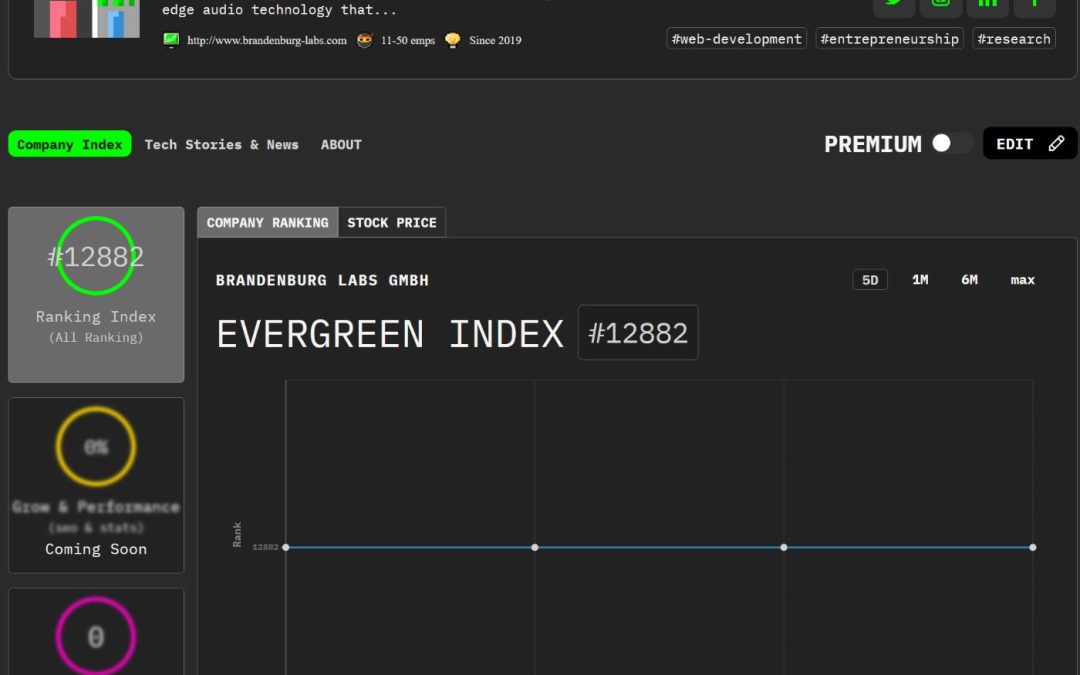
Task: Click the #research tag
Action: [1014, 39]
